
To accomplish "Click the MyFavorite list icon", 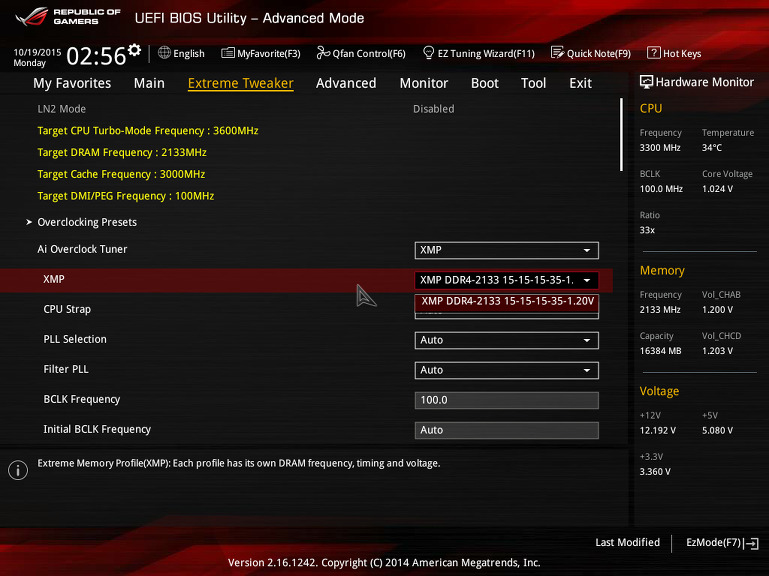I will click(x=228, y=53).
